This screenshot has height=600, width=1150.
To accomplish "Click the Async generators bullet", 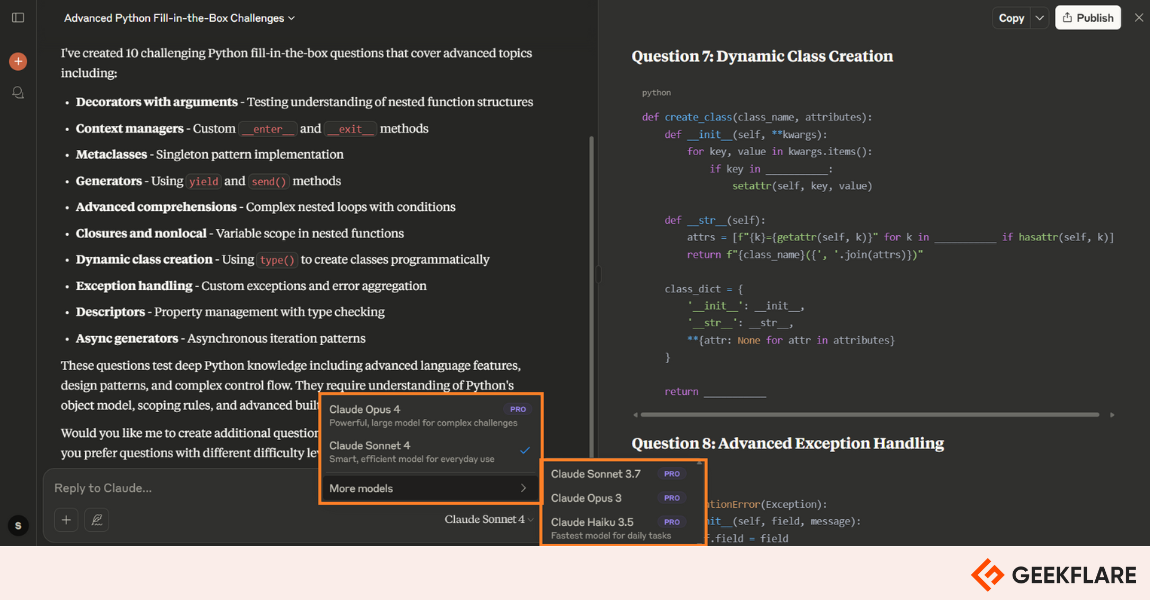I will 221,338.
